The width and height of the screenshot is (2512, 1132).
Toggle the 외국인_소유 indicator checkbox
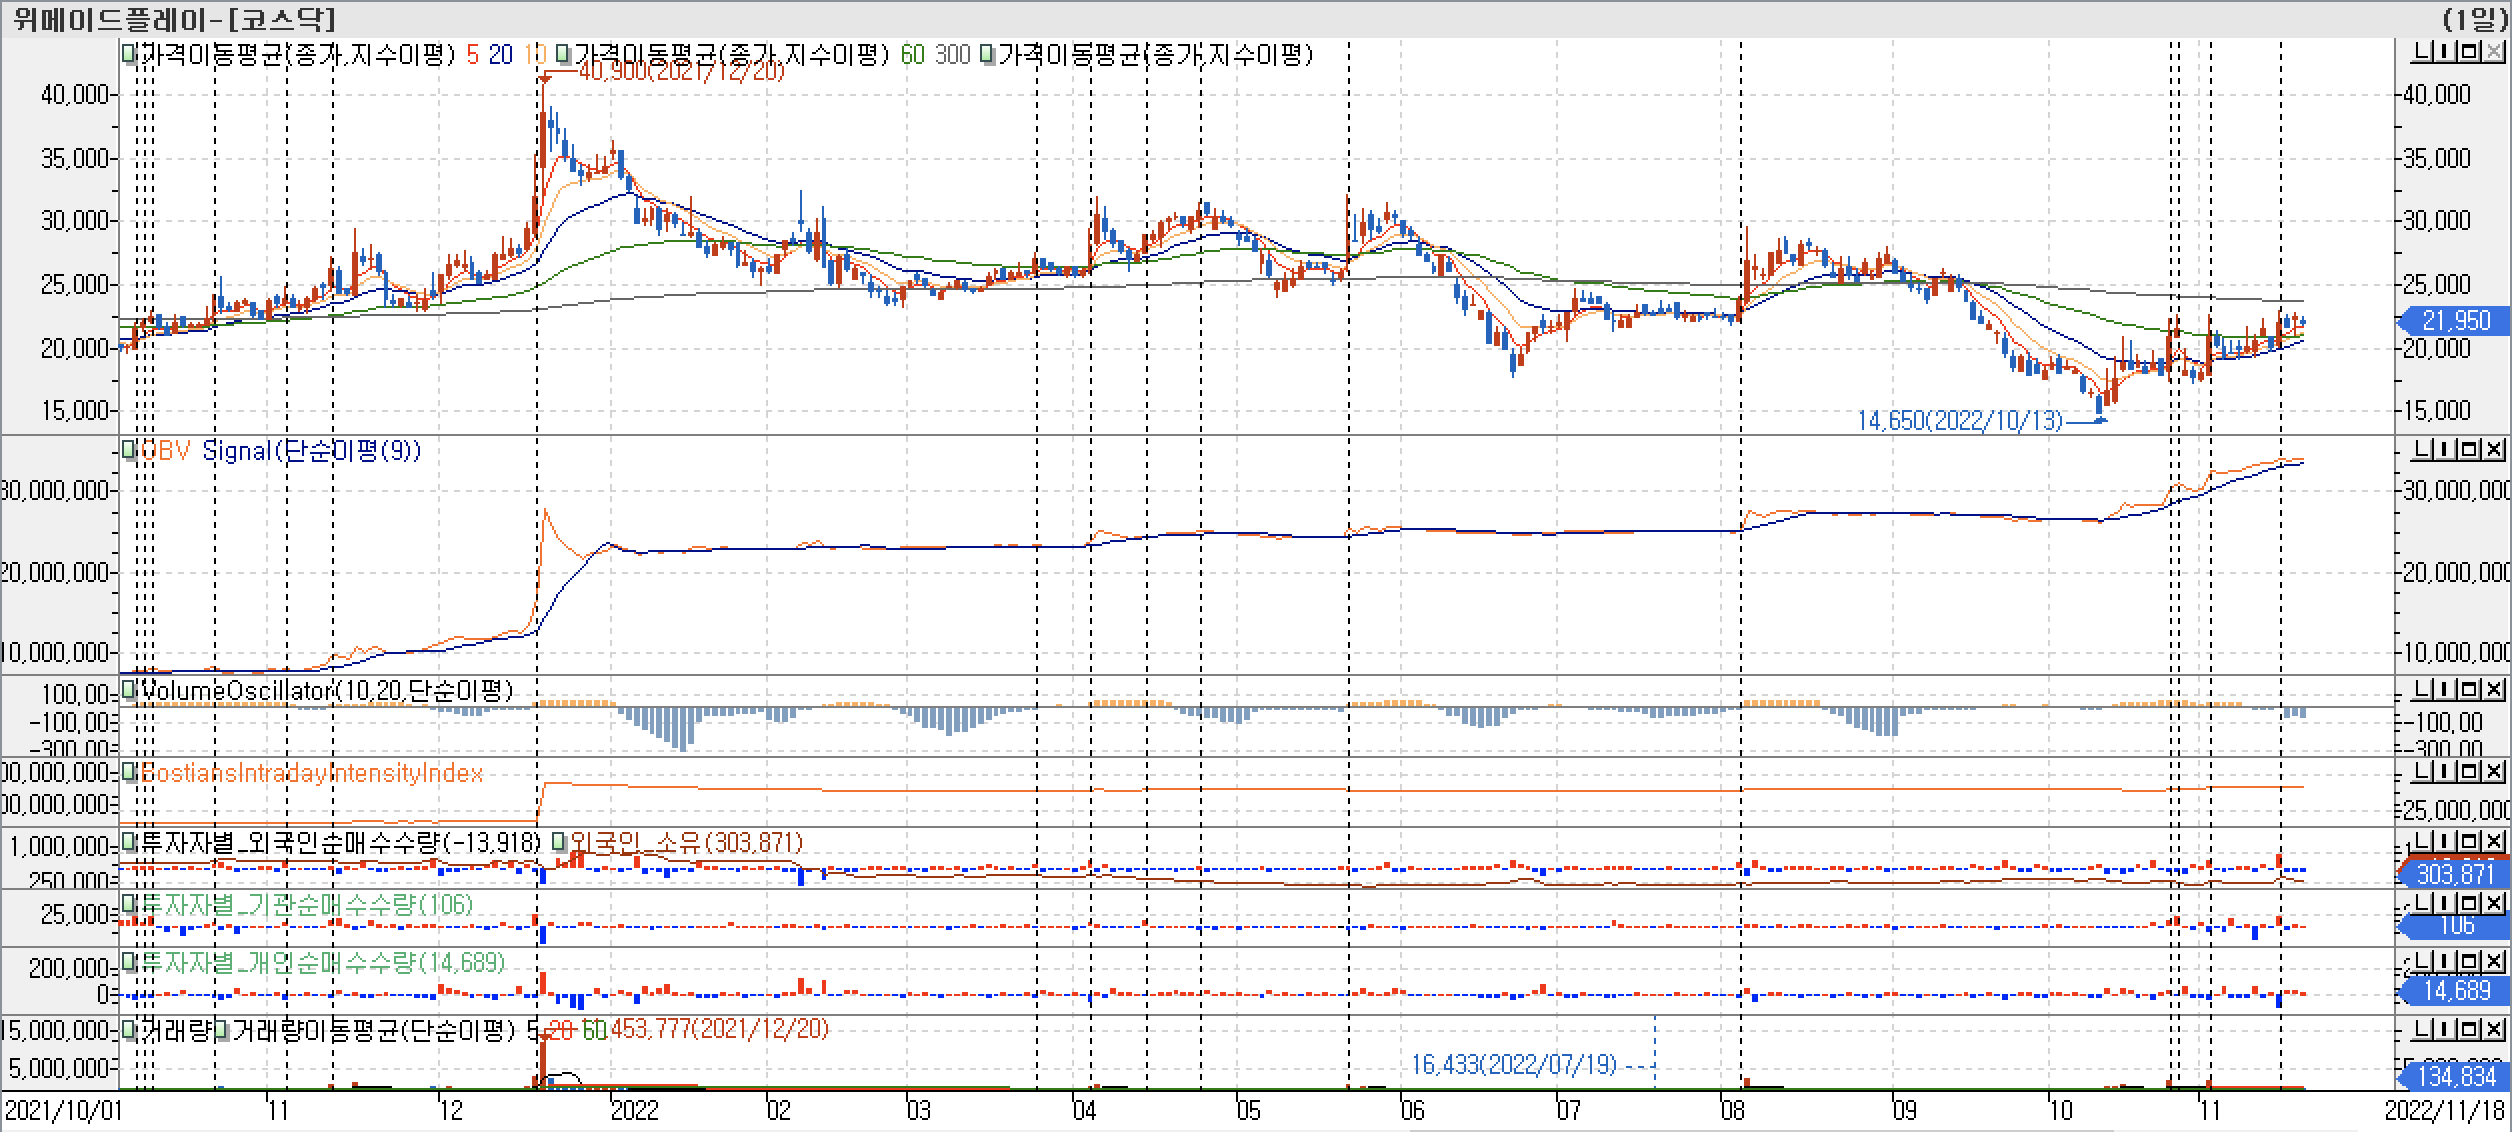coord(560,842)
